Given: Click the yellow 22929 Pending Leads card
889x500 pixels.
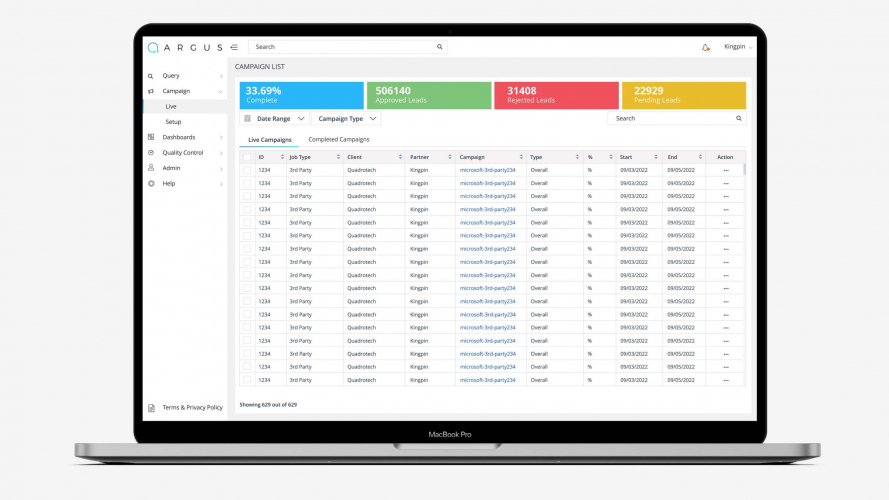Looking at the screenshot, I should tap(684, 95).
